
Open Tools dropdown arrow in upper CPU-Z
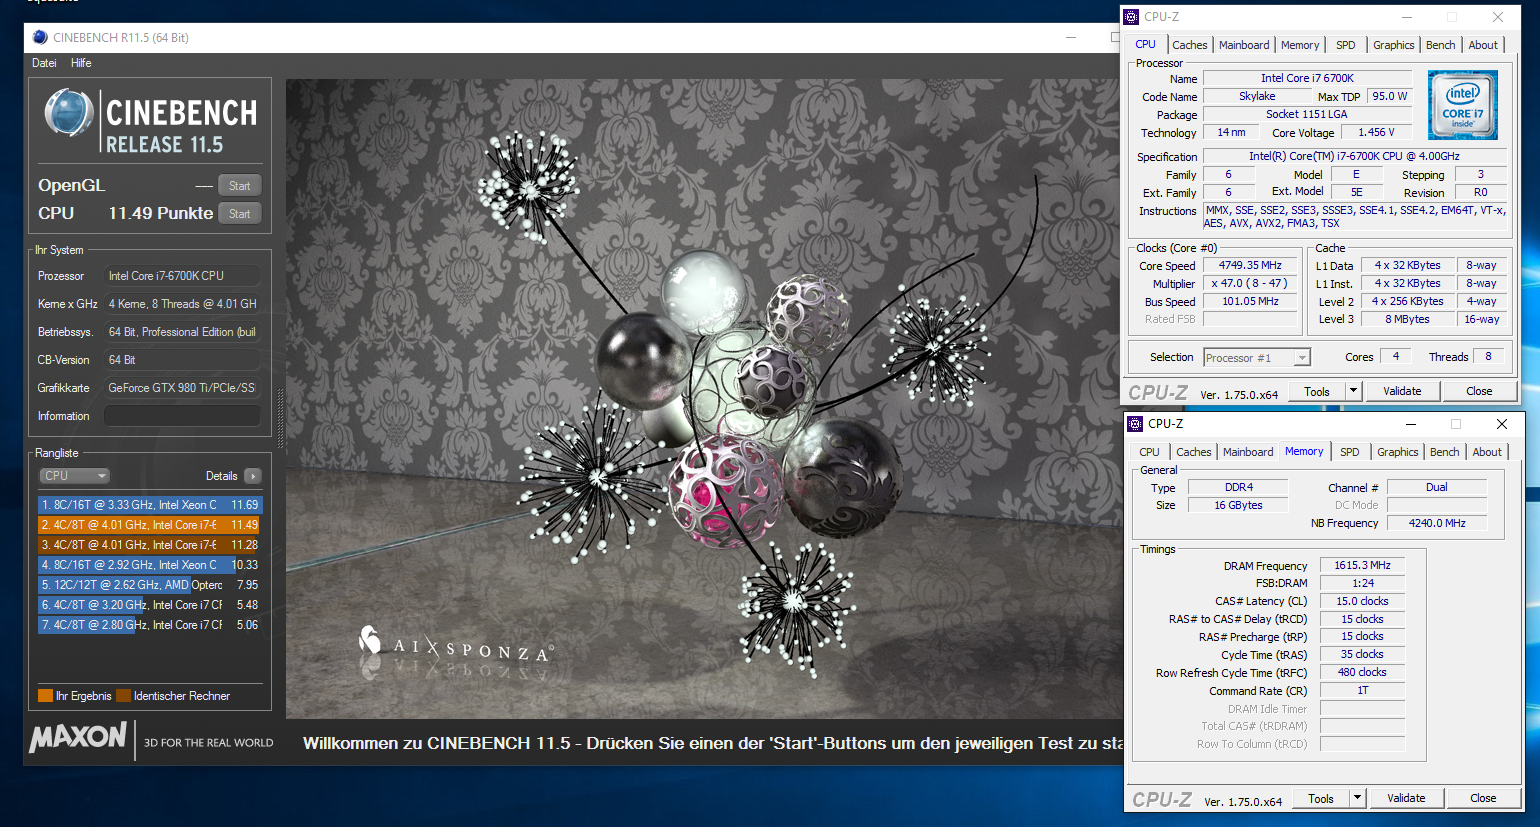(x=1354, y=392)
